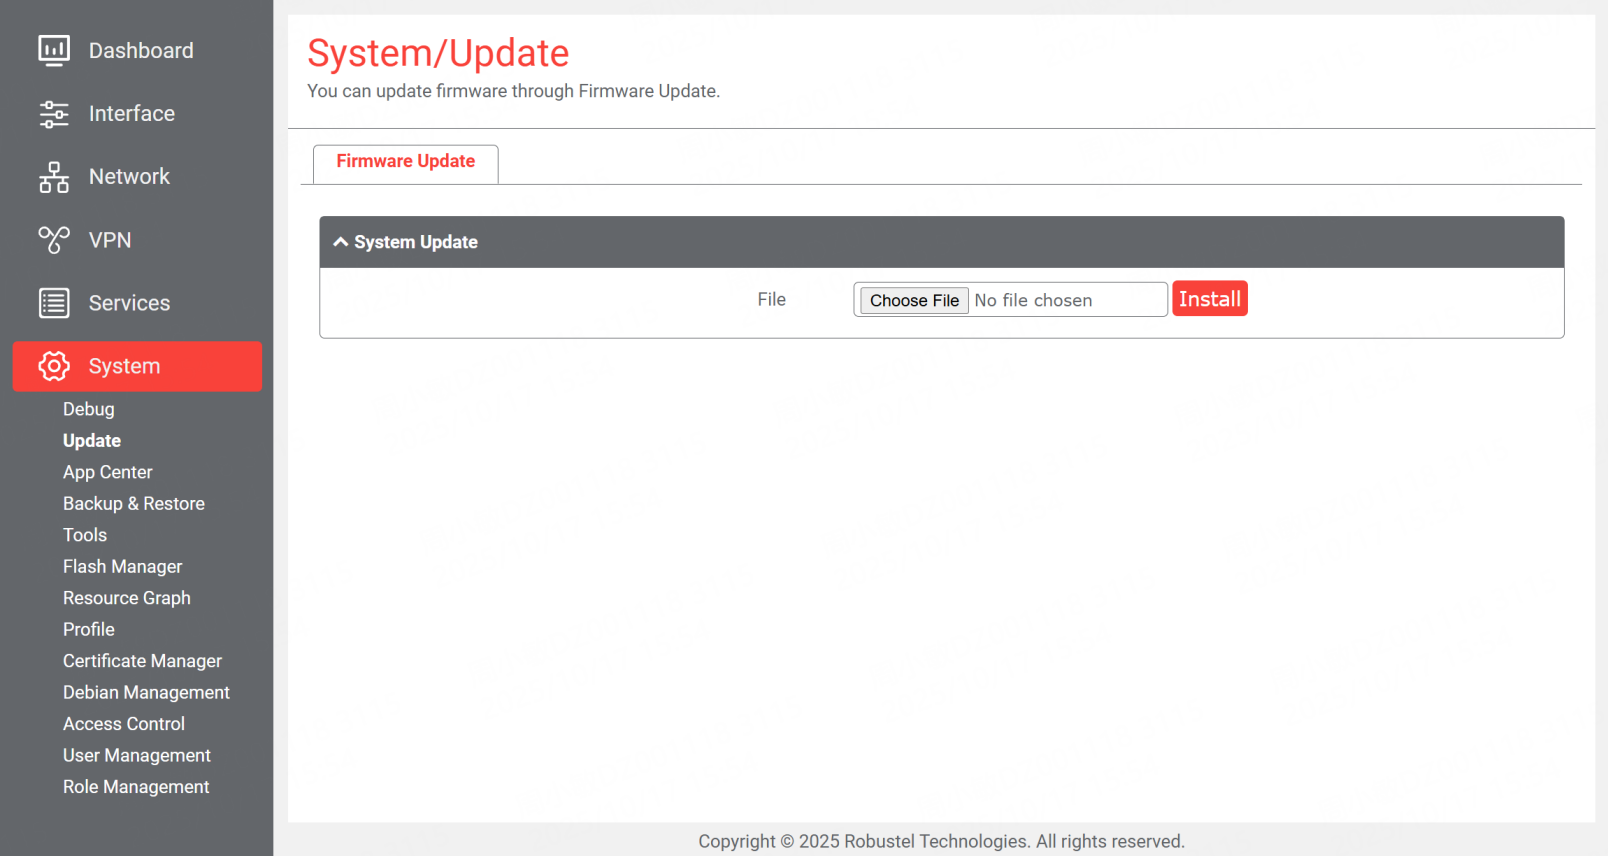Select Access Control in System menu

(x=124, y=724)
